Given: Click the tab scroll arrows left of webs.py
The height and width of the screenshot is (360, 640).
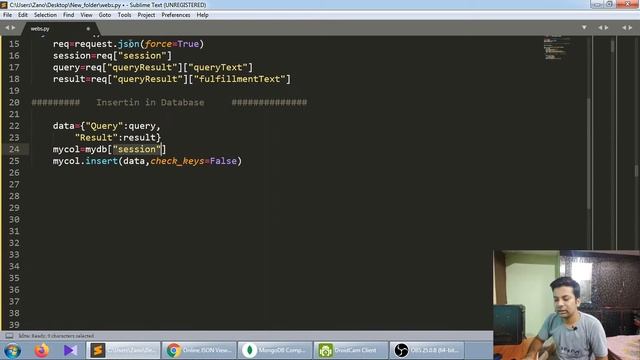Looking at the screenshot, I should pyautogui.click(x=10, y=28).
